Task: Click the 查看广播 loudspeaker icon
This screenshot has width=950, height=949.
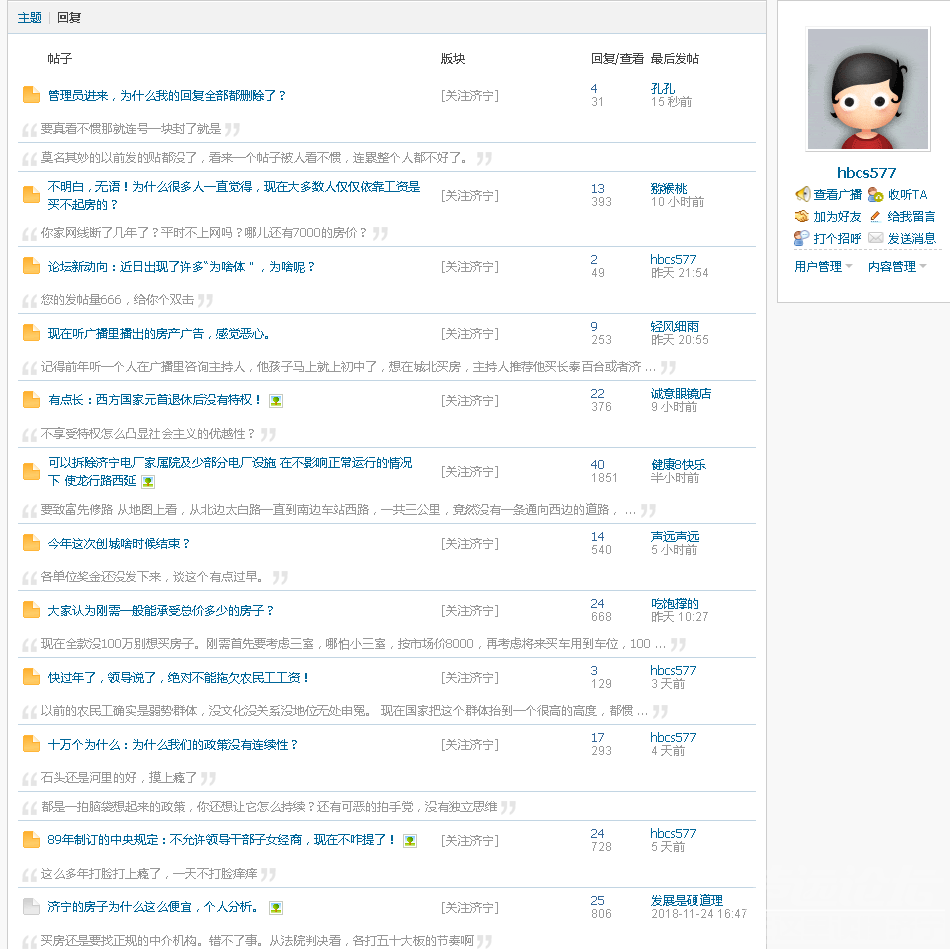Action: tap(803, 194)
